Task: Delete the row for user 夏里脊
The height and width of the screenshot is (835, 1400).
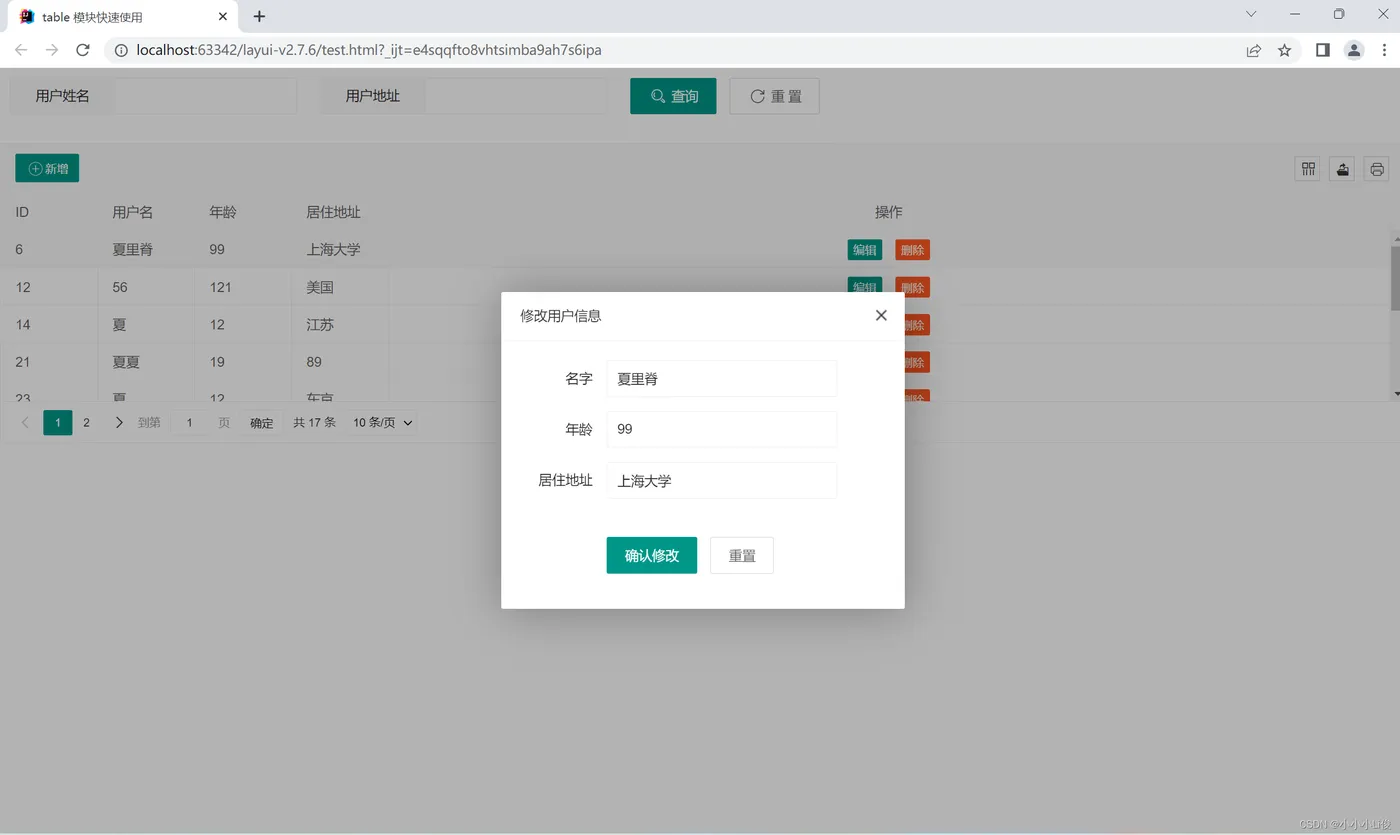Action: click(912, 250)
